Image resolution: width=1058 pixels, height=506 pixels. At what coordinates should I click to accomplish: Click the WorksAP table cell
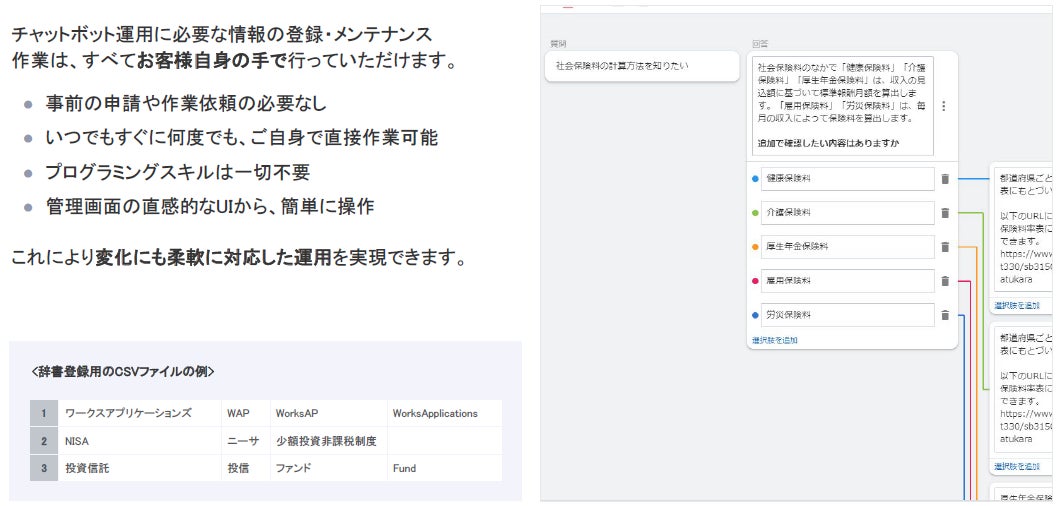[329, 414]
